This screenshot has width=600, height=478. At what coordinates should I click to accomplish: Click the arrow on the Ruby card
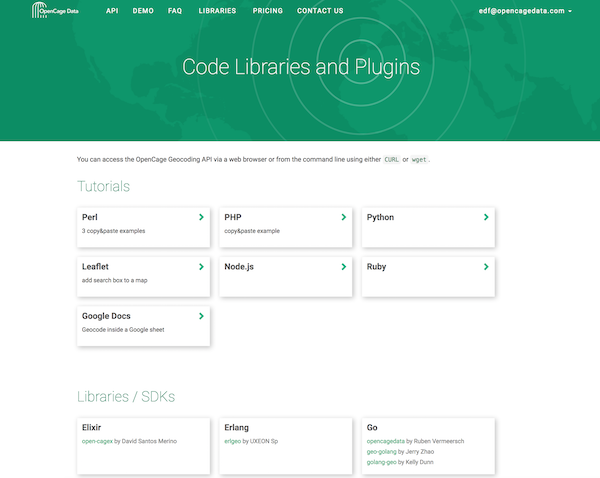(486, 267)
